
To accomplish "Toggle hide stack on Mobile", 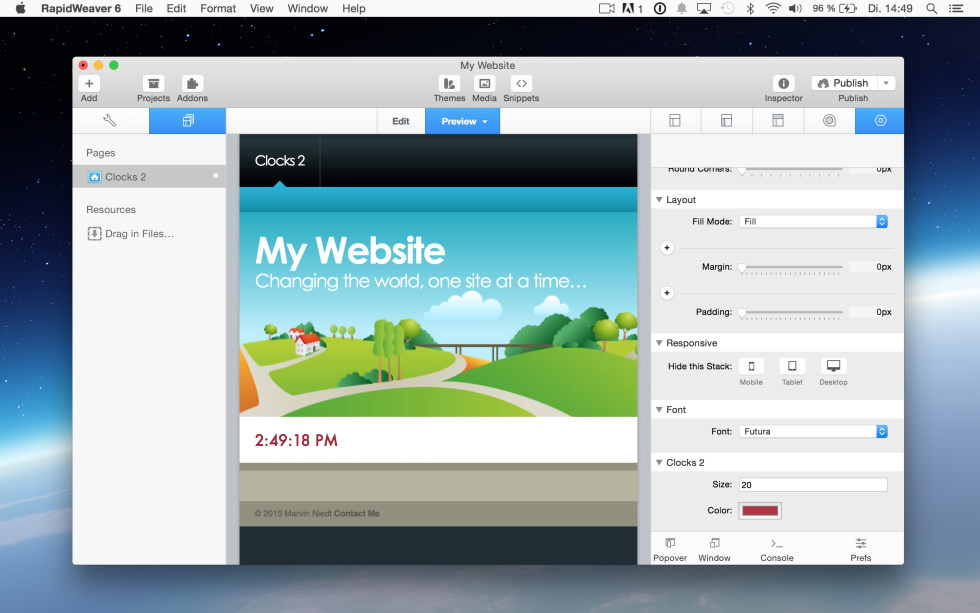I will (751, 366).
